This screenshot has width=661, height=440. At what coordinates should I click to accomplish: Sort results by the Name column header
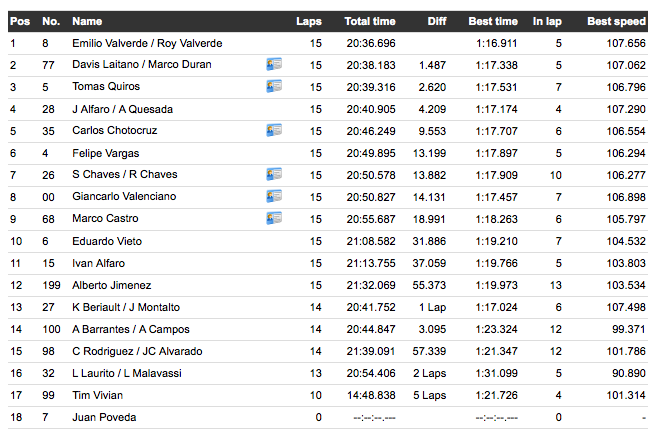pyautogui.click(x=87, y=21)
